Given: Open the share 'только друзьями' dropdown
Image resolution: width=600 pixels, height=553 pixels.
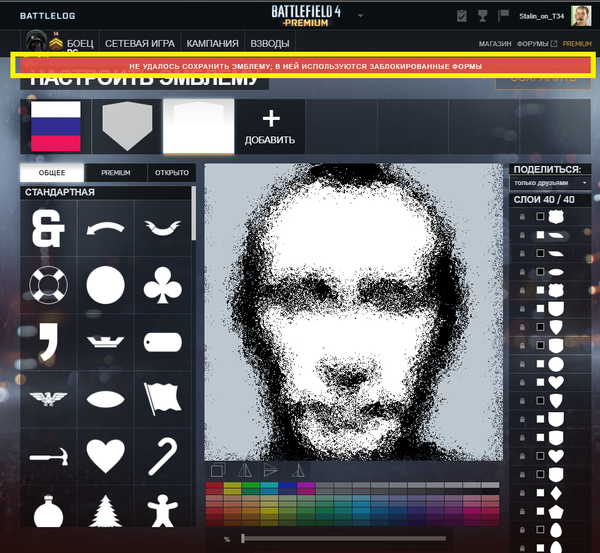Looking at the screenshot, I should click(553, 184).
